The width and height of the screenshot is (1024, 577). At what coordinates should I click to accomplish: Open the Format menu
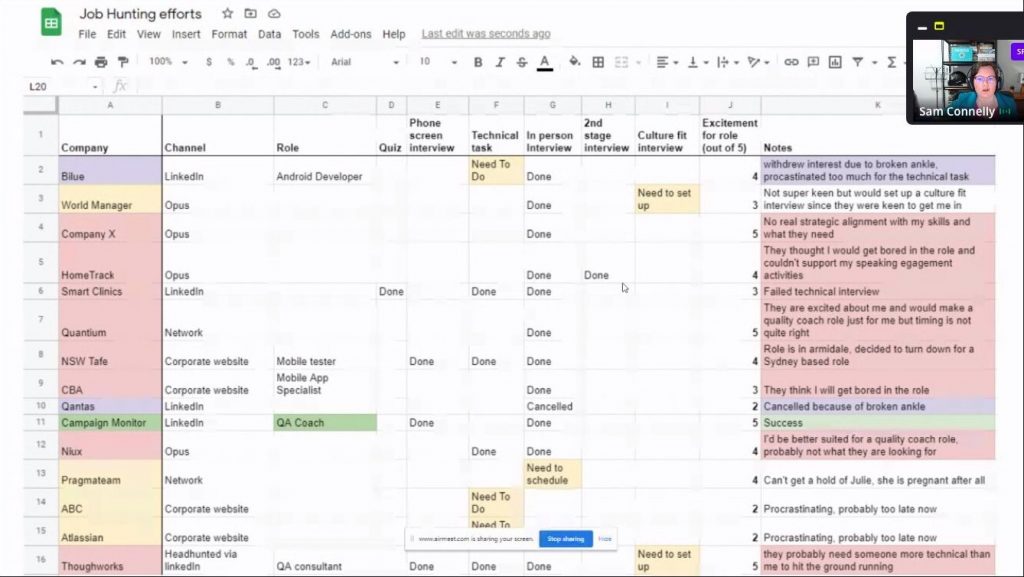point(229,34)
